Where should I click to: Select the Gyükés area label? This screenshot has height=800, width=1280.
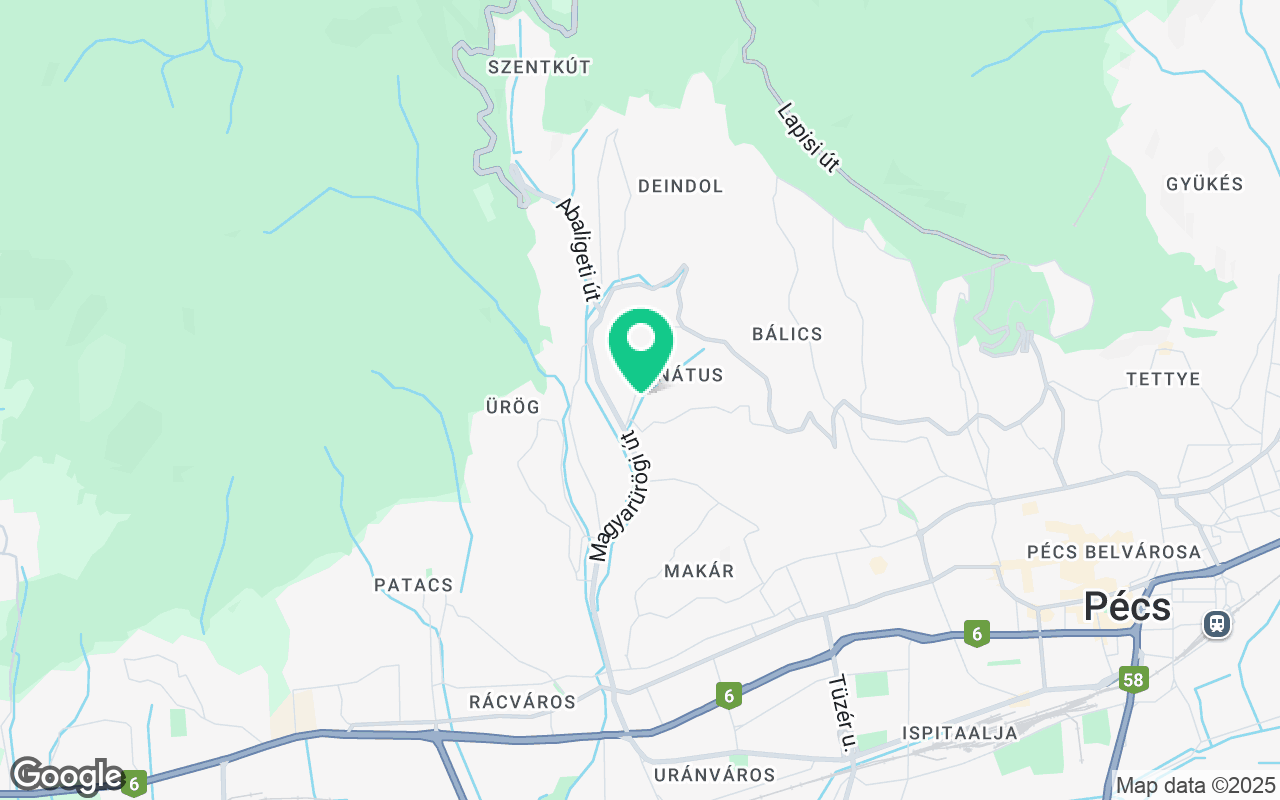(1204, 184)
